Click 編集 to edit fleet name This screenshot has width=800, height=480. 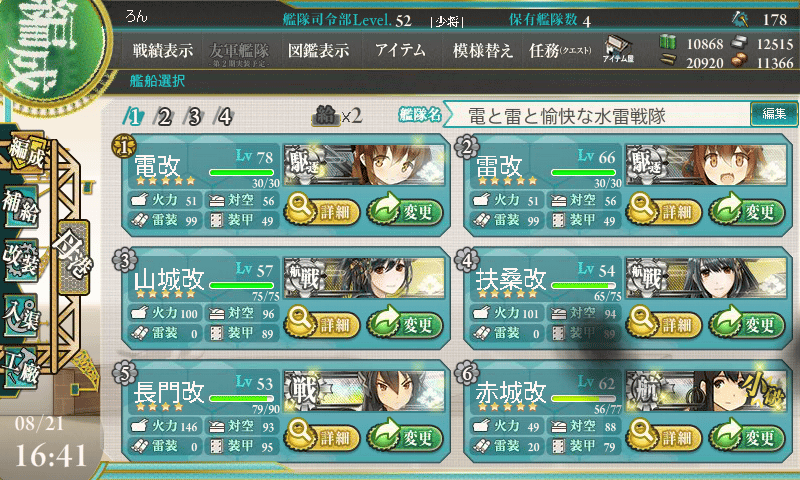774,114
